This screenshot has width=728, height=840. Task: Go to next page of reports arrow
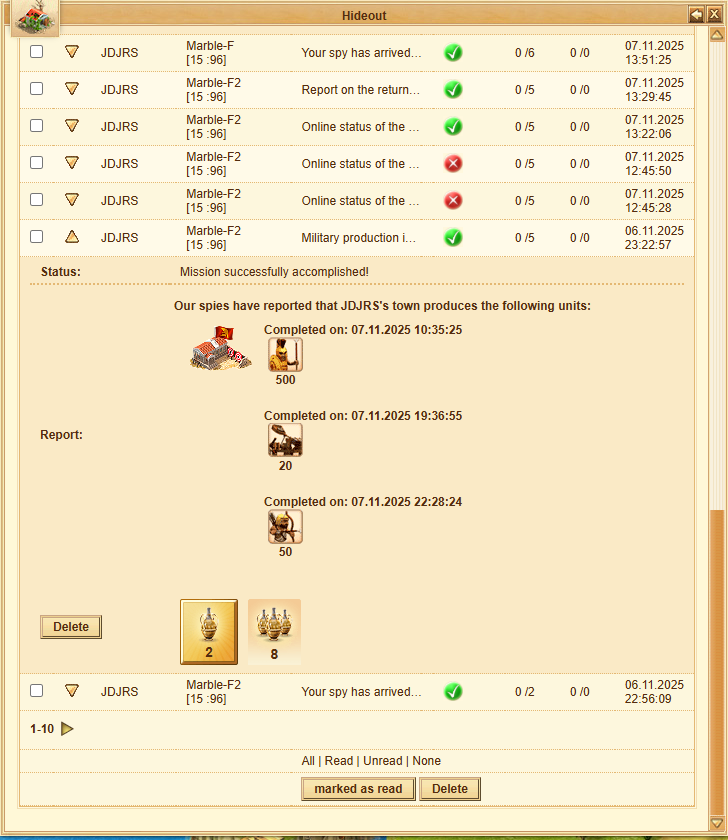[x=67, y=729]
